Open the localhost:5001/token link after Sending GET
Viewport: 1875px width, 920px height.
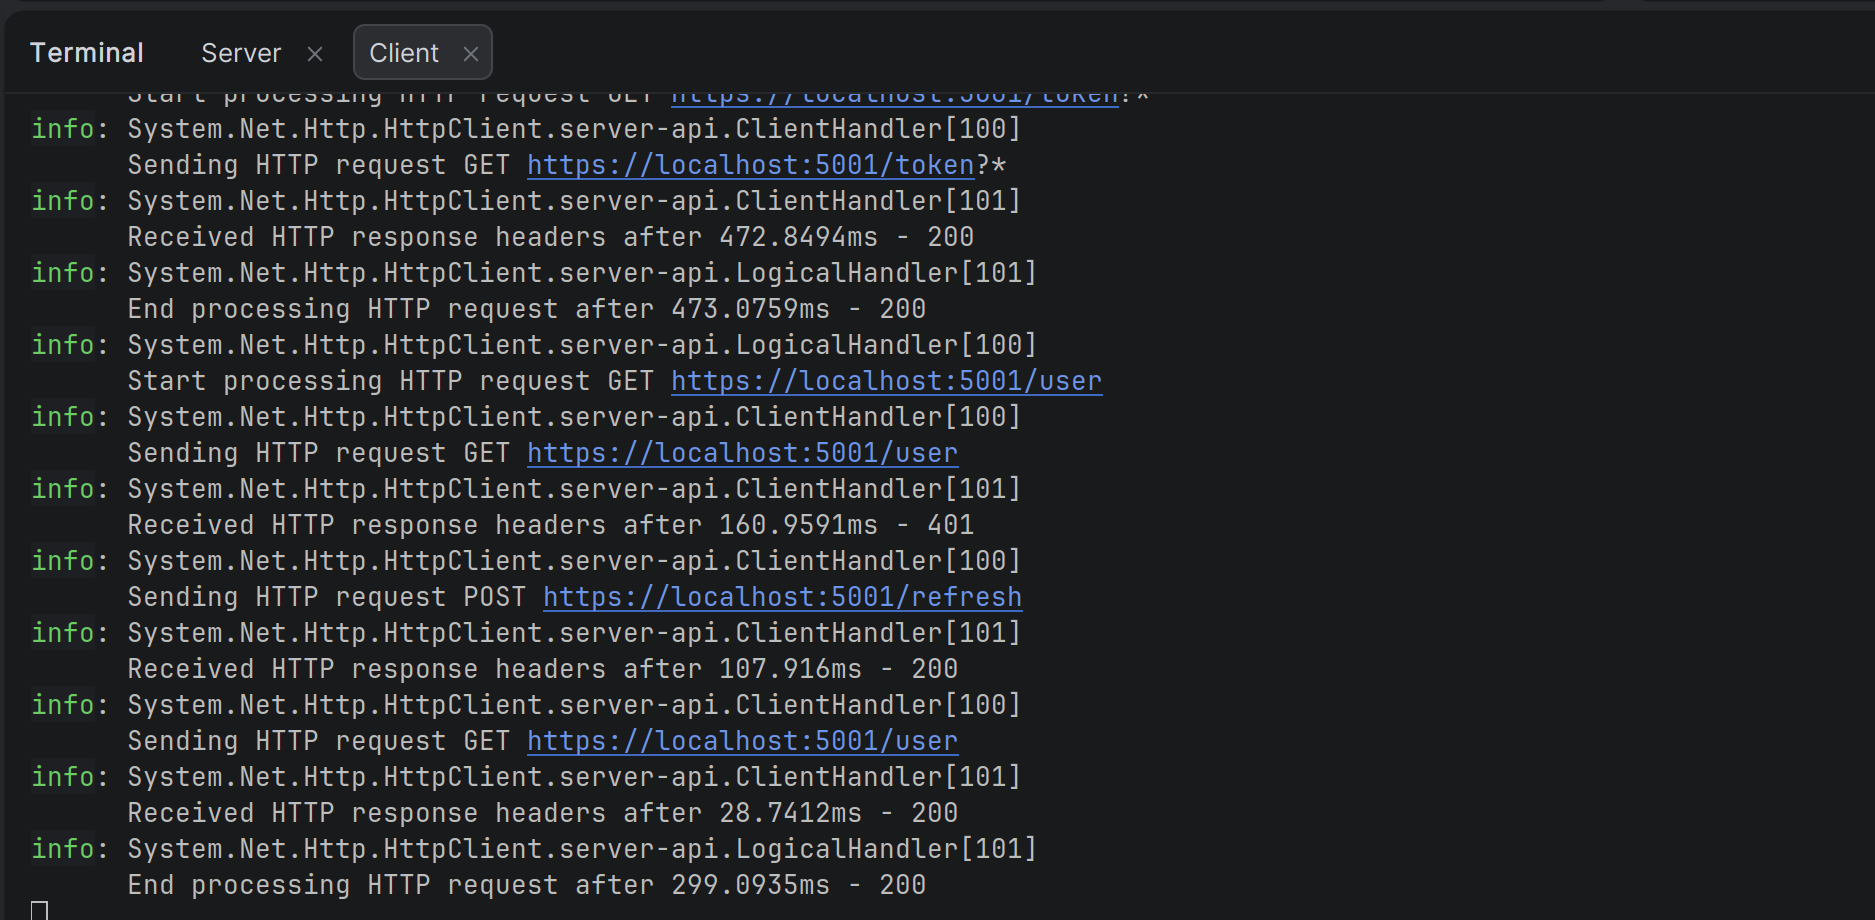[x=750, y=165]
